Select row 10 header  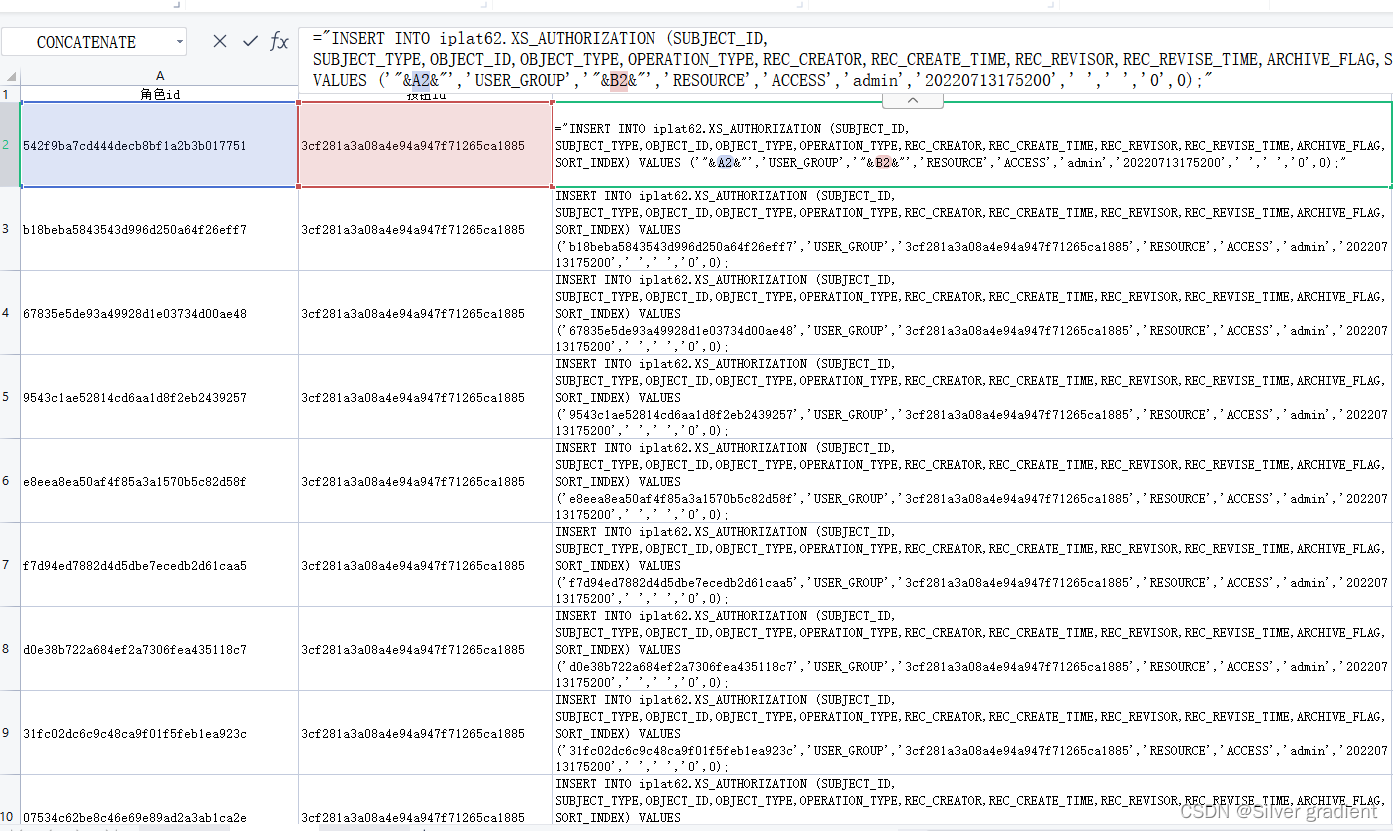(x=10, y=801)
